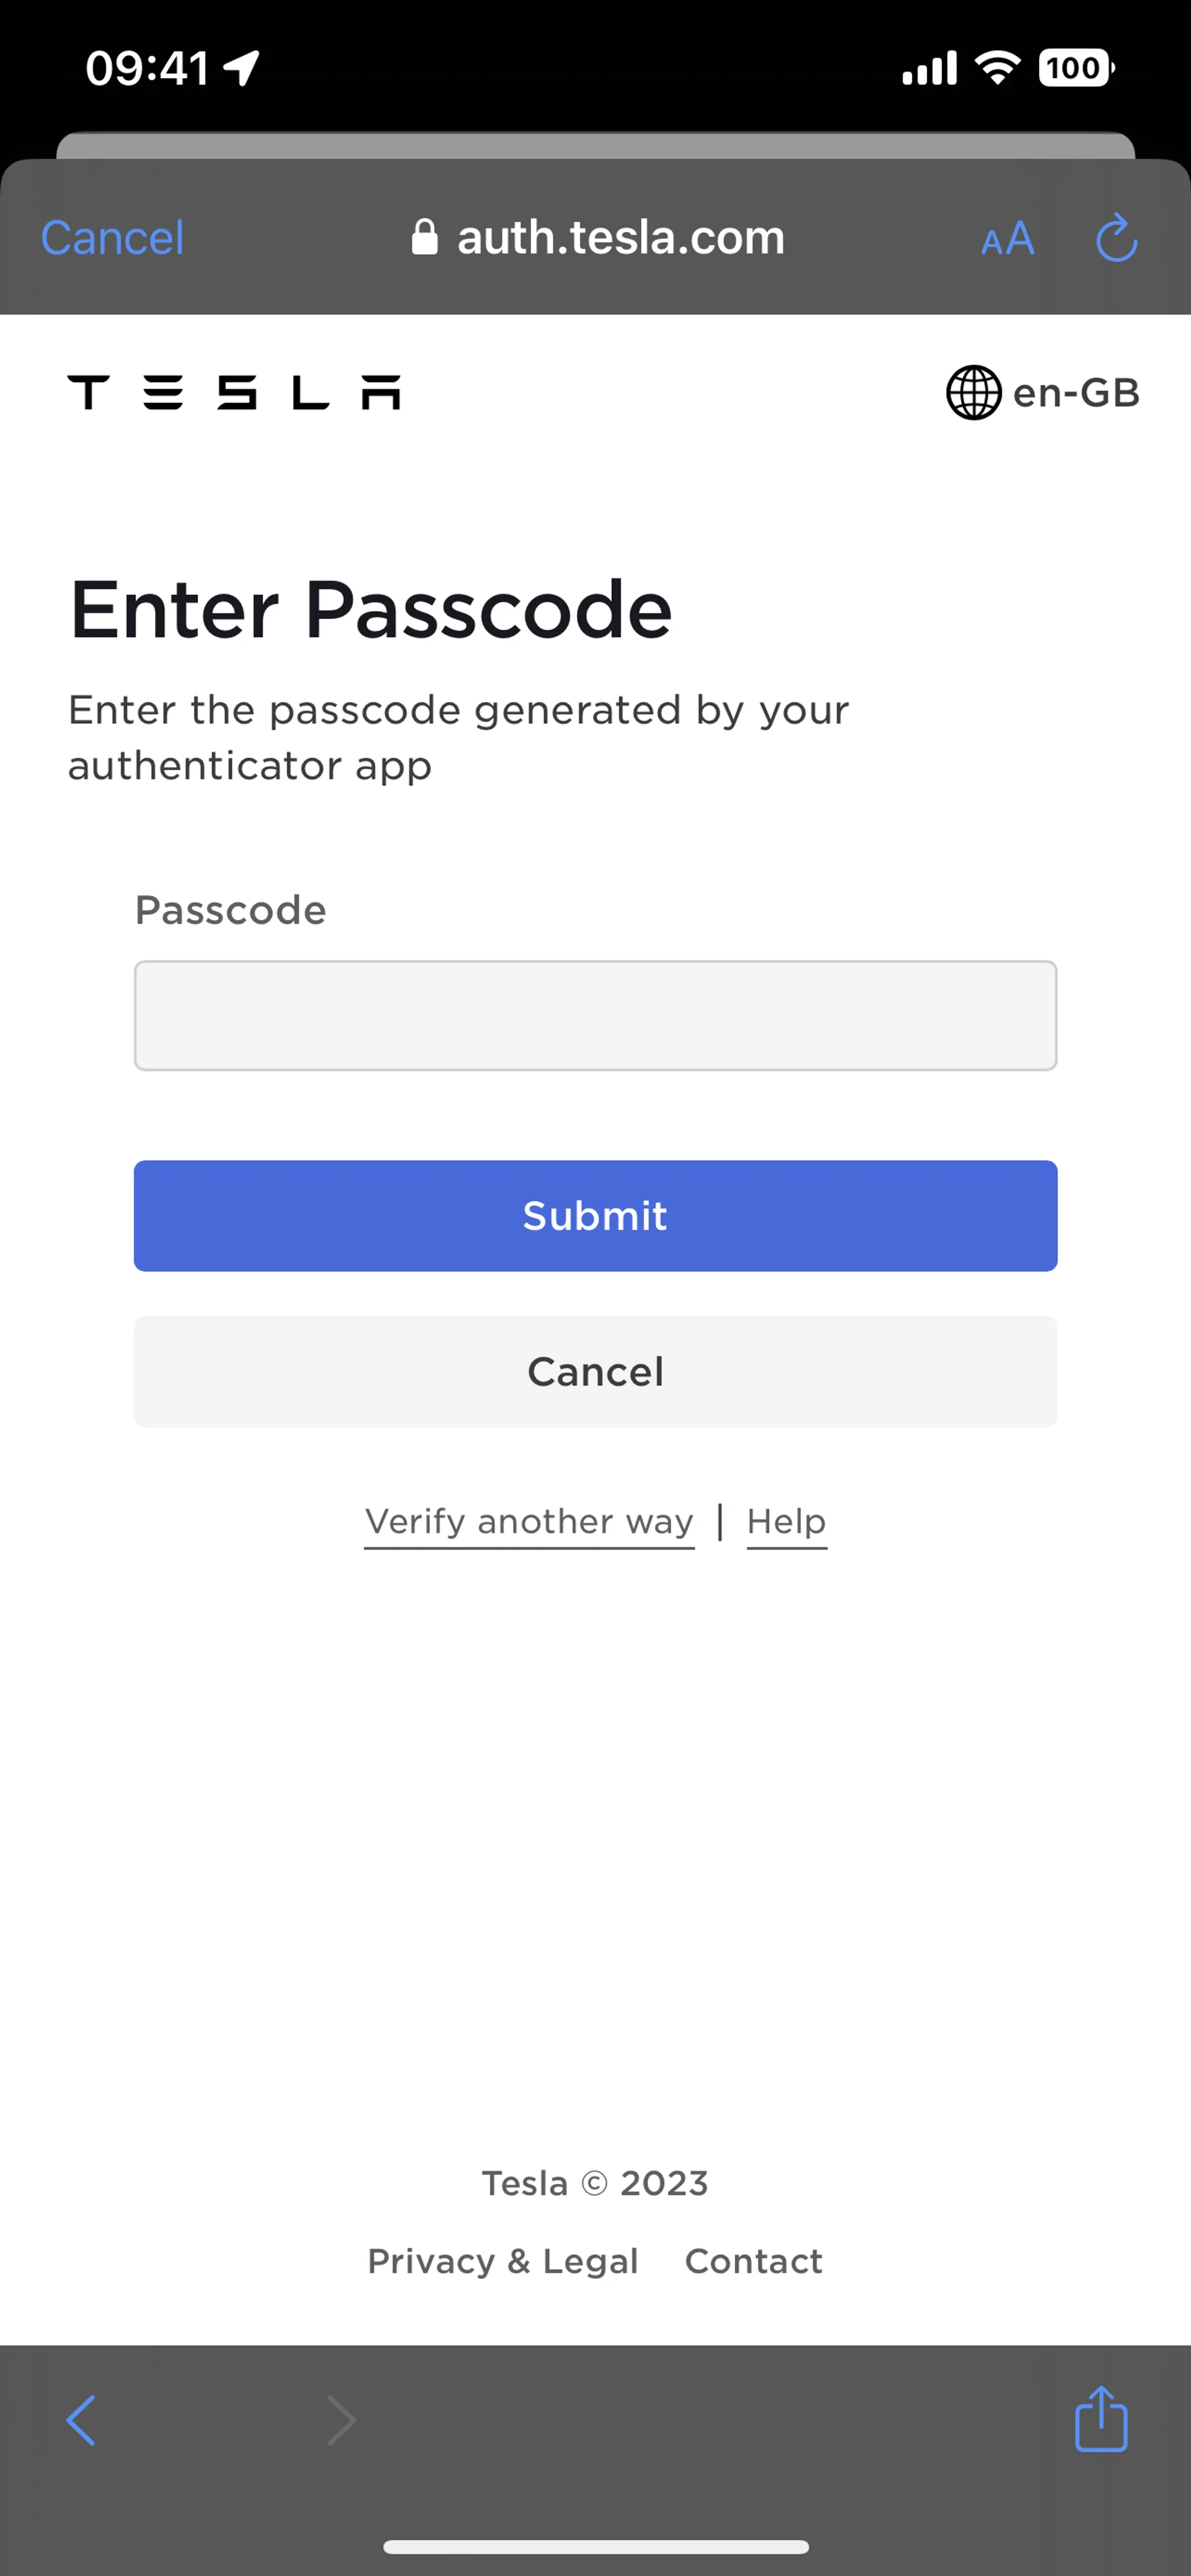Screen dimensions: 1191x2576
Task: Open the en-GB language selector
Action: [1043, 393]
